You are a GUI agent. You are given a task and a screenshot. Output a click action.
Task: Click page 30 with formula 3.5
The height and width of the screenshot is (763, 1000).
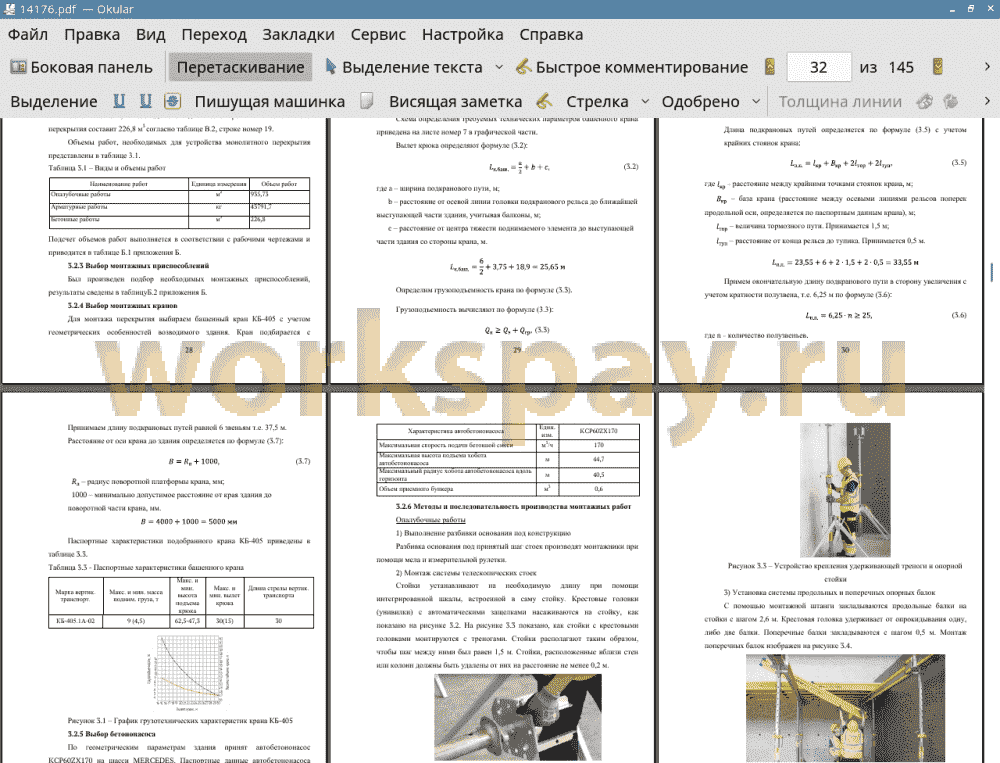821,251
